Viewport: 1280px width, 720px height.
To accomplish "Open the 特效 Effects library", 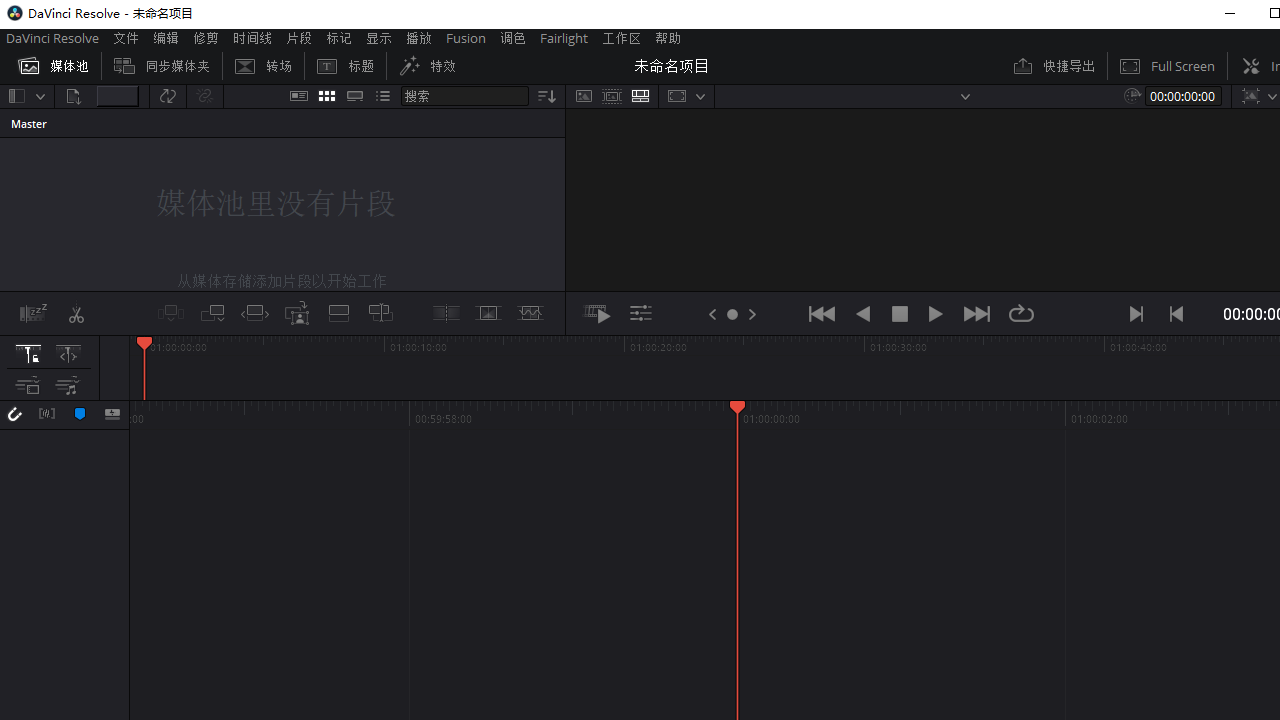I will tap(428, 66).
